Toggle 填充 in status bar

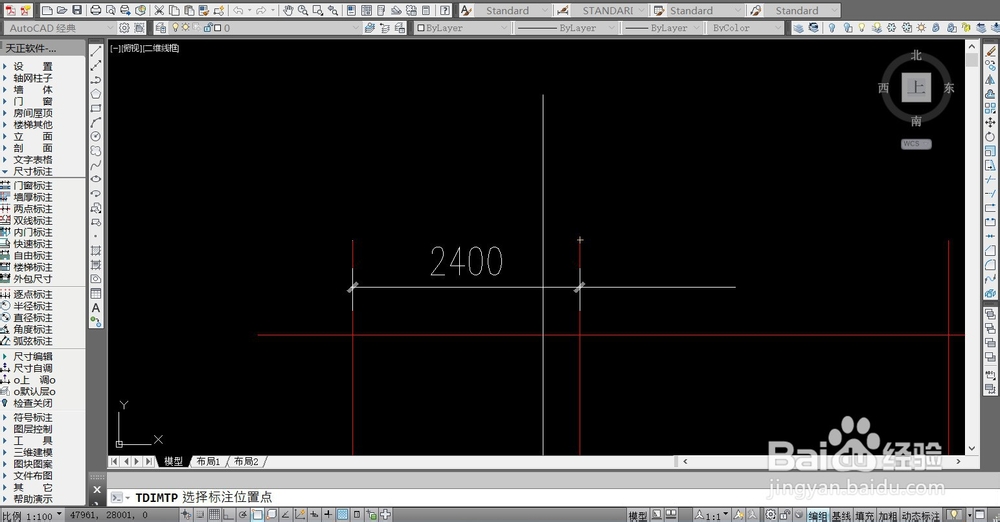pyautogui.click(x=864, y=516)
